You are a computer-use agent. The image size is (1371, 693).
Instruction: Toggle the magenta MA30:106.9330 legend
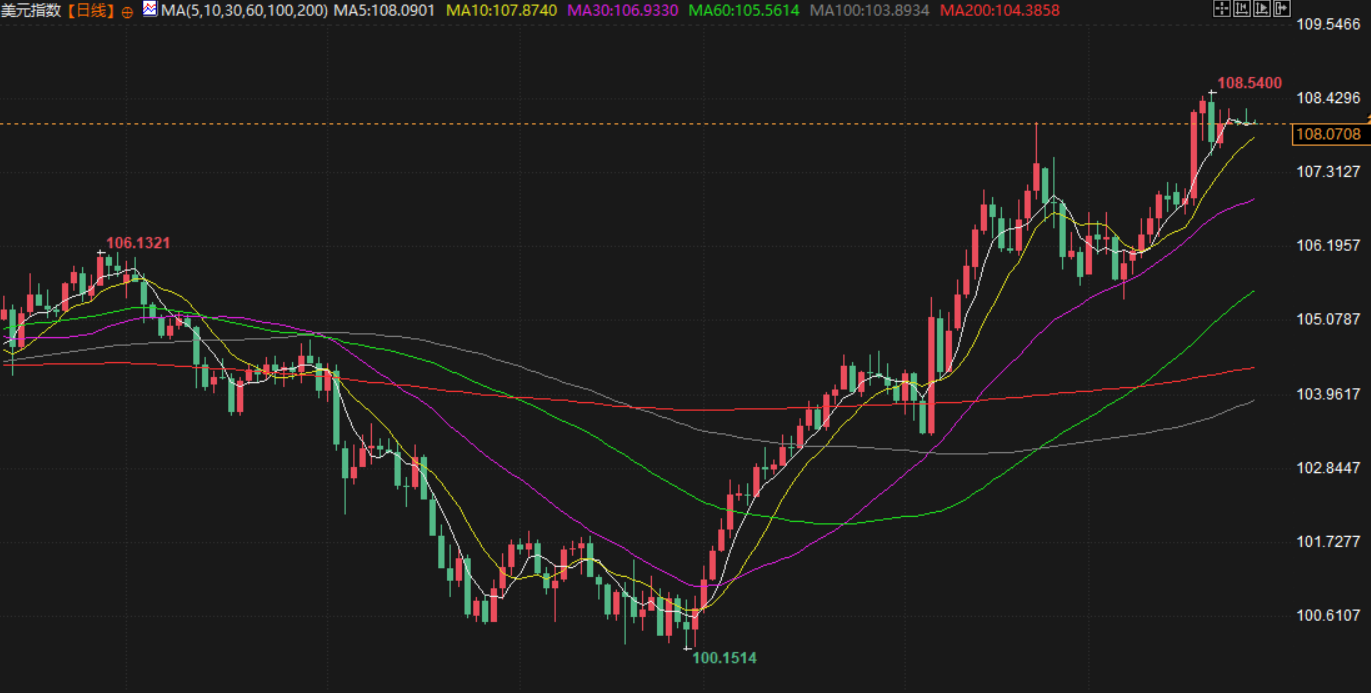[623, 11]
